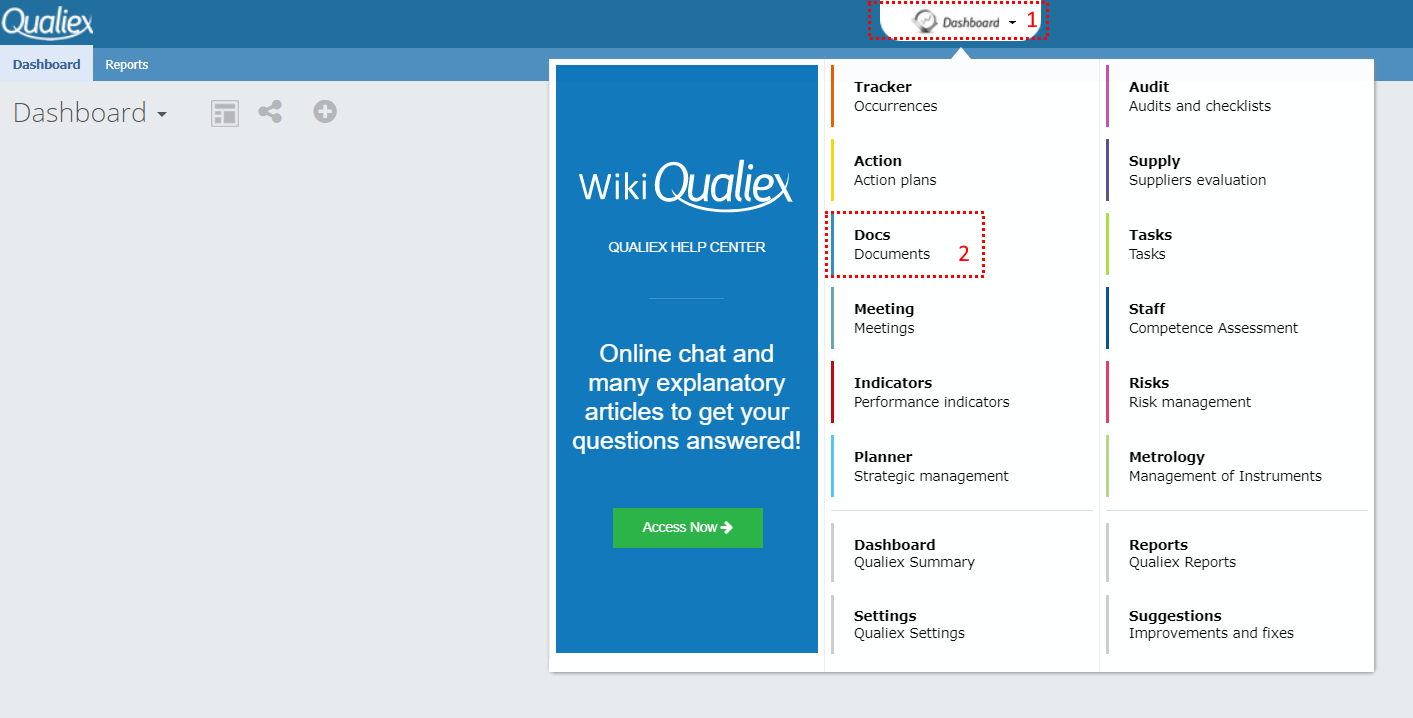
Task: Open the Supply Suppliers evaluation module
Action: [1237, 170]
